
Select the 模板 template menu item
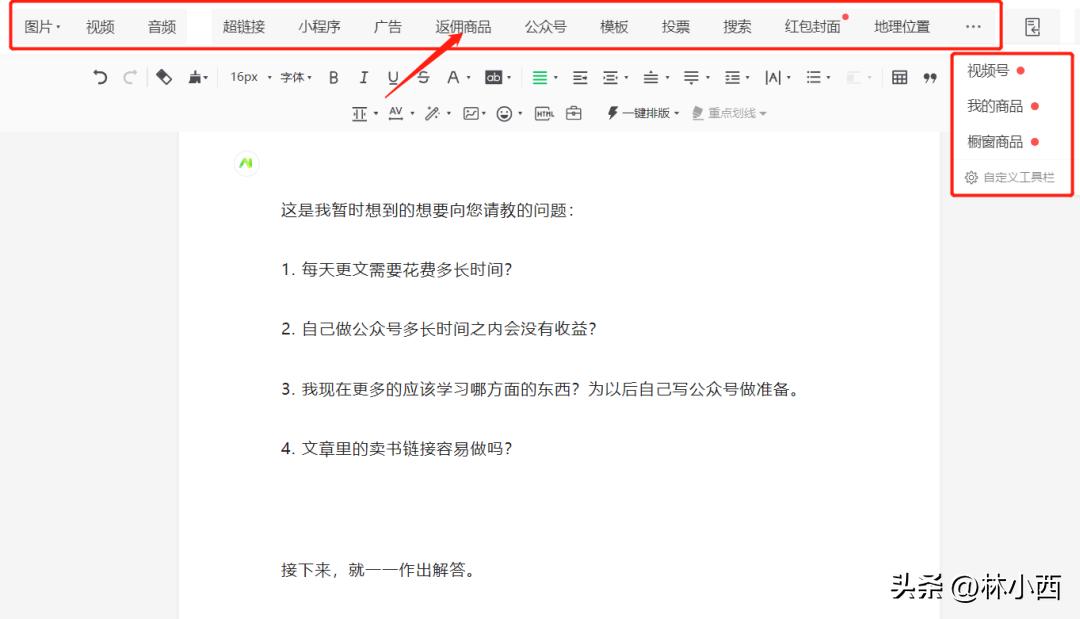click(613, 26)
